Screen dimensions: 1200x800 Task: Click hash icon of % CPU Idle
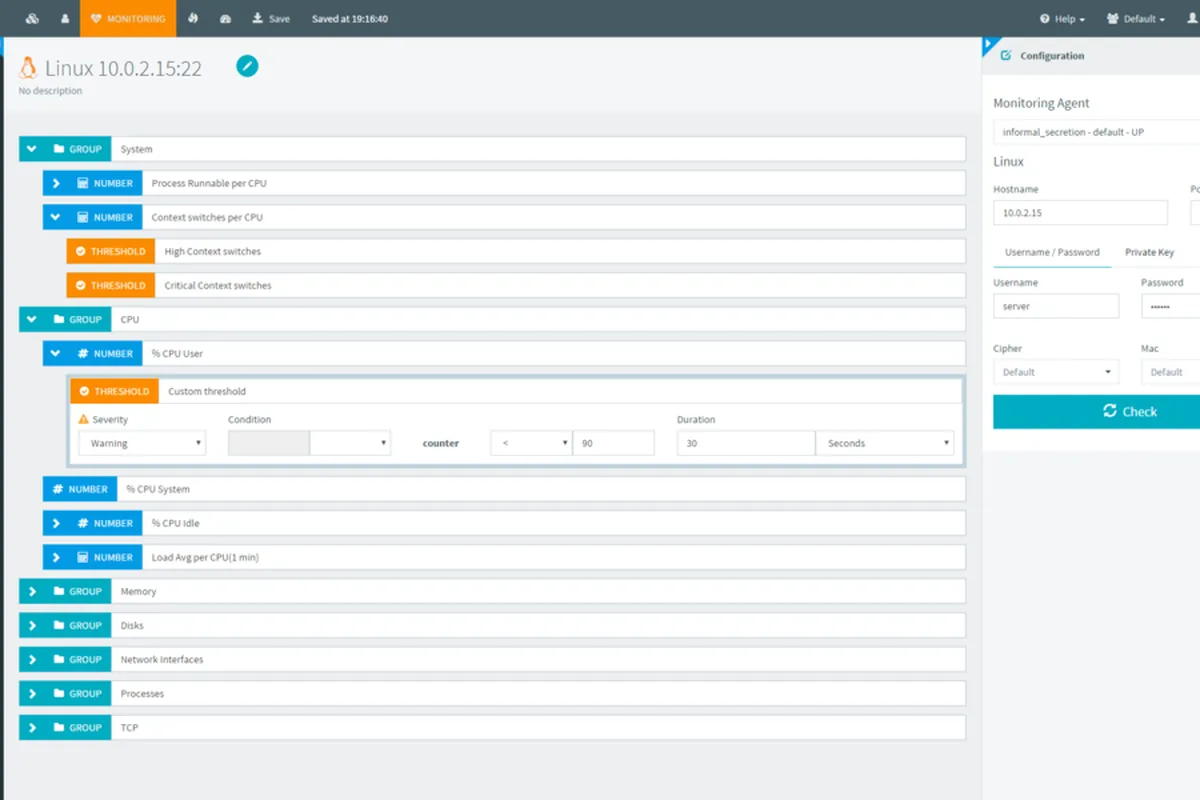tap(83, 523)
